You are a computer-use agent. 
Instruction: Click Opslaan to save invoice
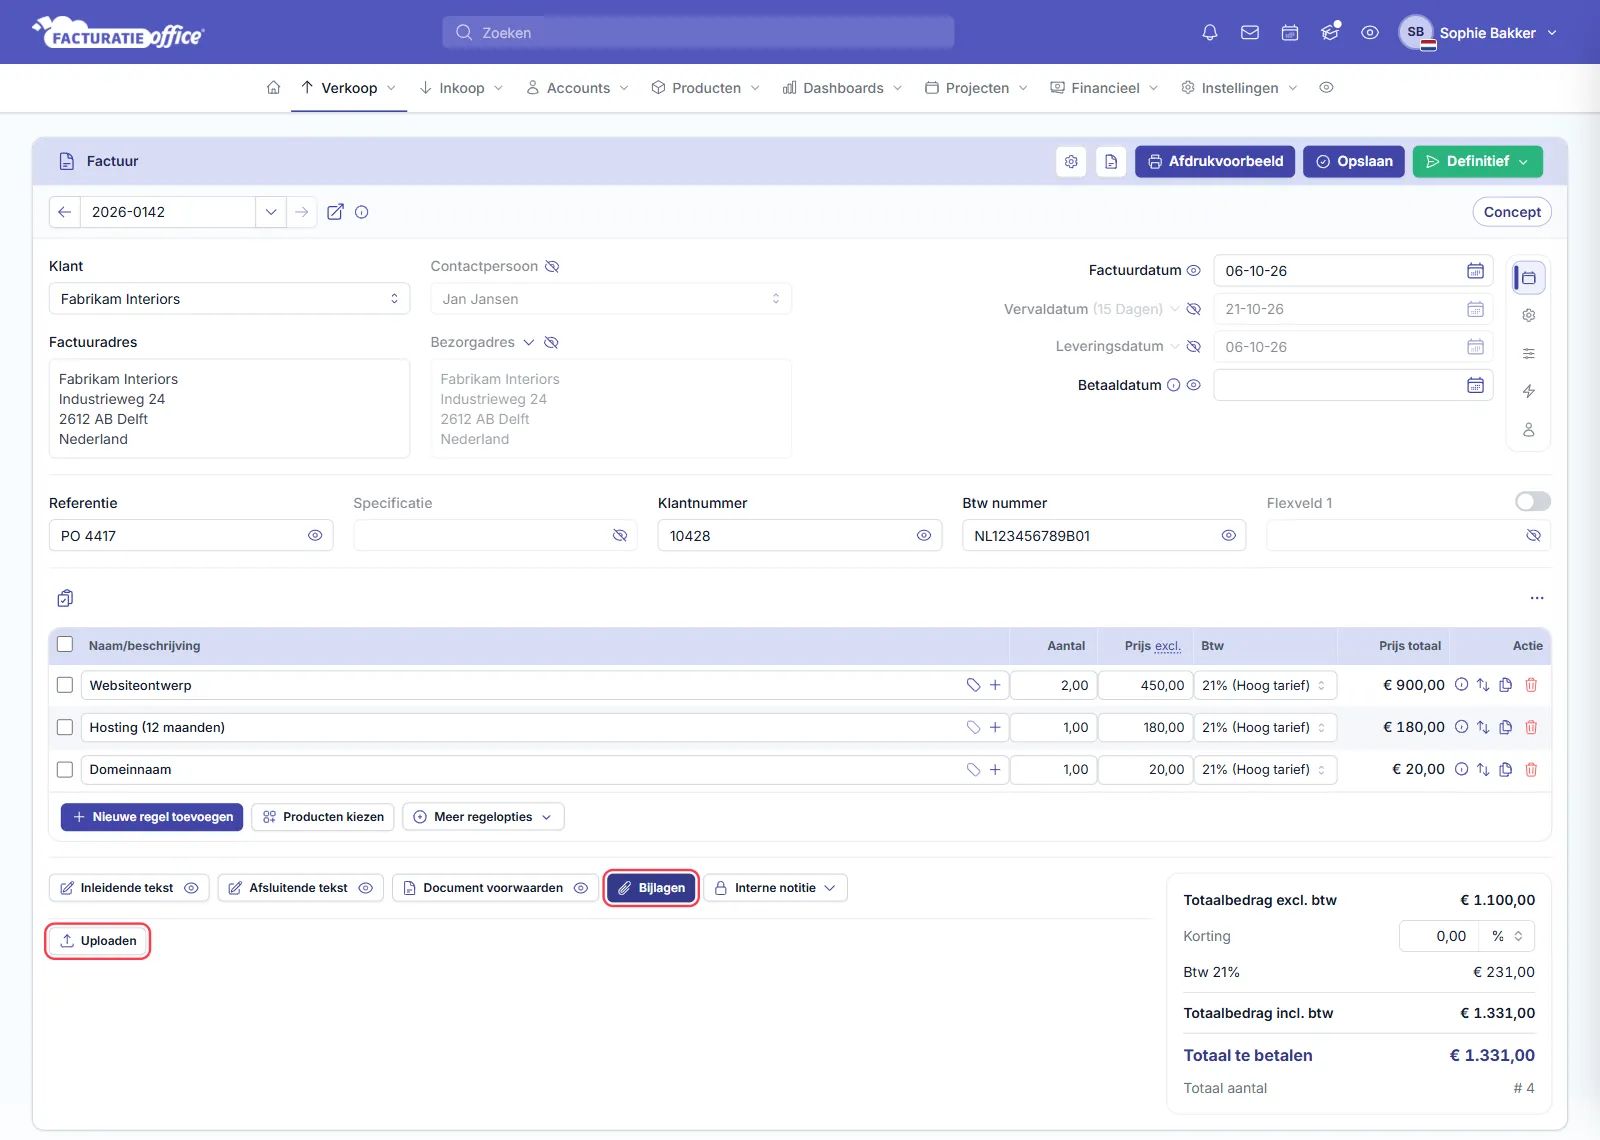pyautogui.click(x=1354, y=161)
